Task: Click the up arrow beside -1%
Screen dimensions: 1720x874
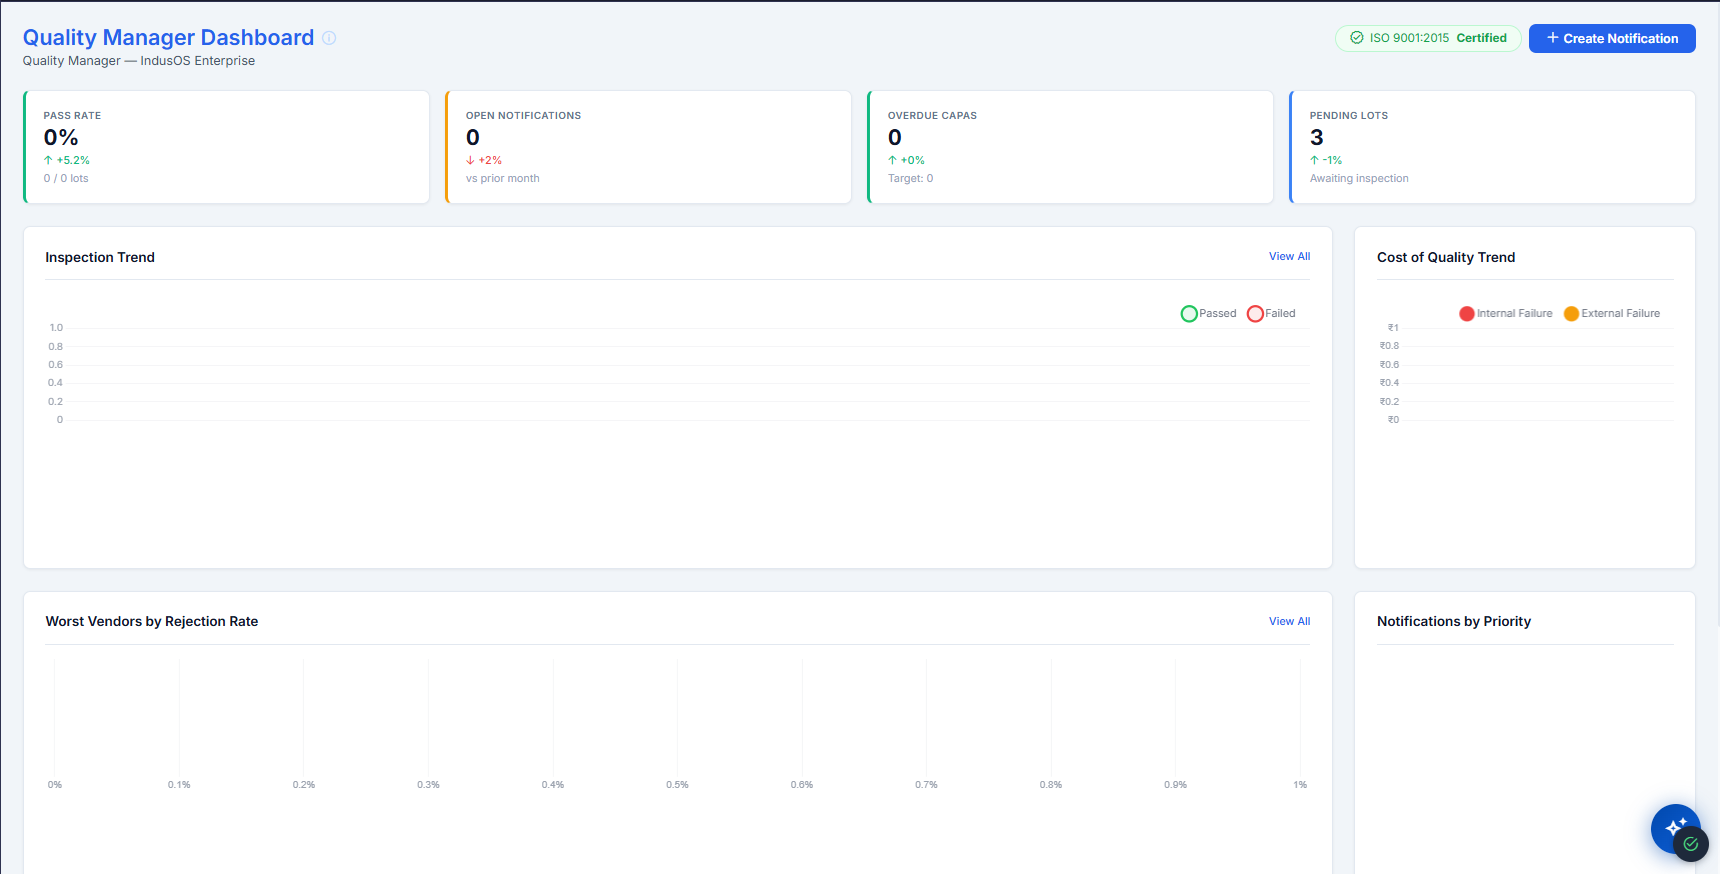Action: point(1314,160)
